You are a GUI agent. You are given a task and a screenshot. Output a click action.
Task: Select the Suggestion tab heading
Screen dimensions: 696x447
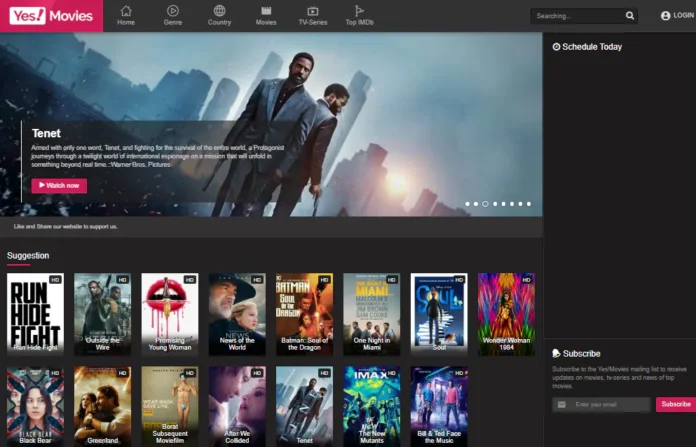click(28, 256)
